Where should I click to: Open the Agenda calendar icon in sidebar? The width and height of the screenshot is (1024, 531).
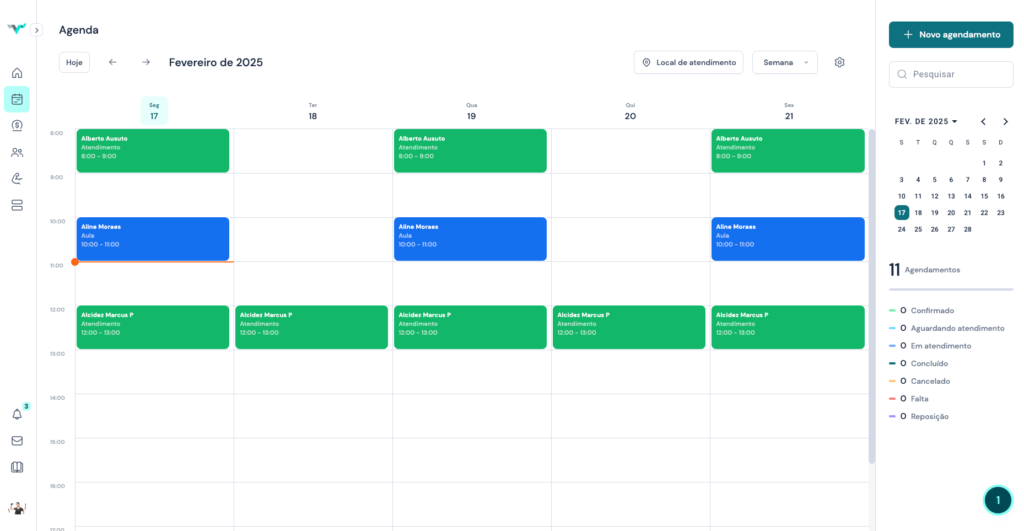17,99
